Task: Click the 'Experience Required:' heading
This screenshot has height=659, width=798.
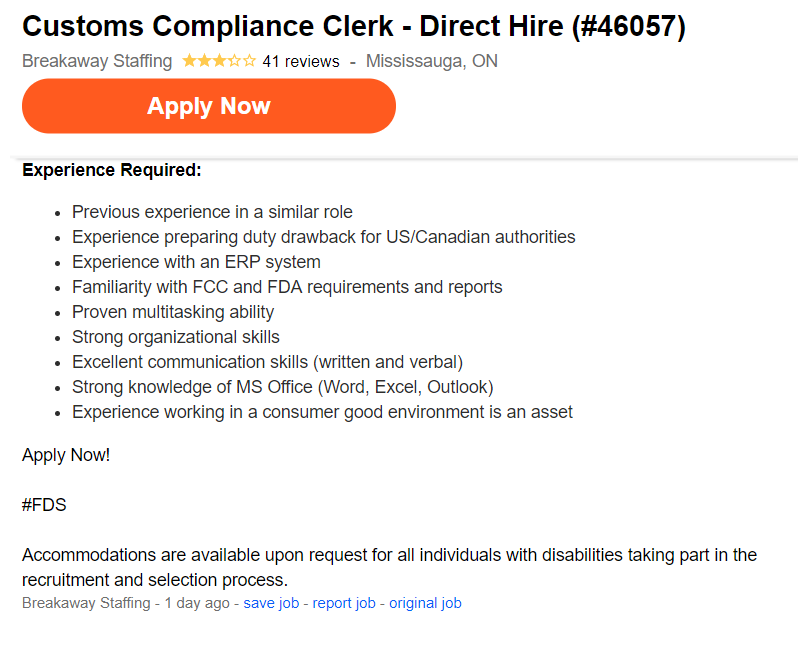Action: [x=112, y=170]
